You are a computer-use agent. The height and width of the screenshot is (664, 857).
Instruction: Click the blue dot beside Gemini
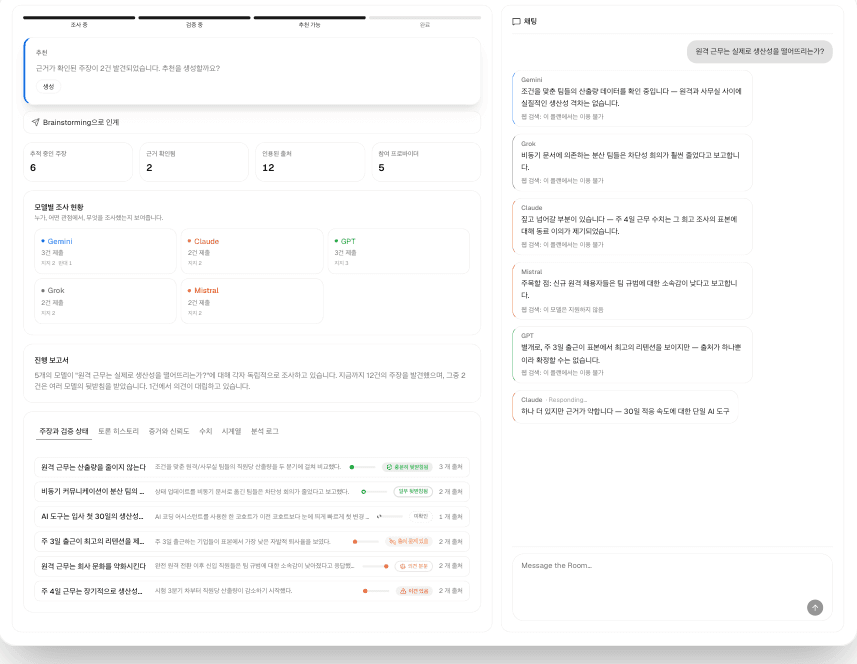43,241
